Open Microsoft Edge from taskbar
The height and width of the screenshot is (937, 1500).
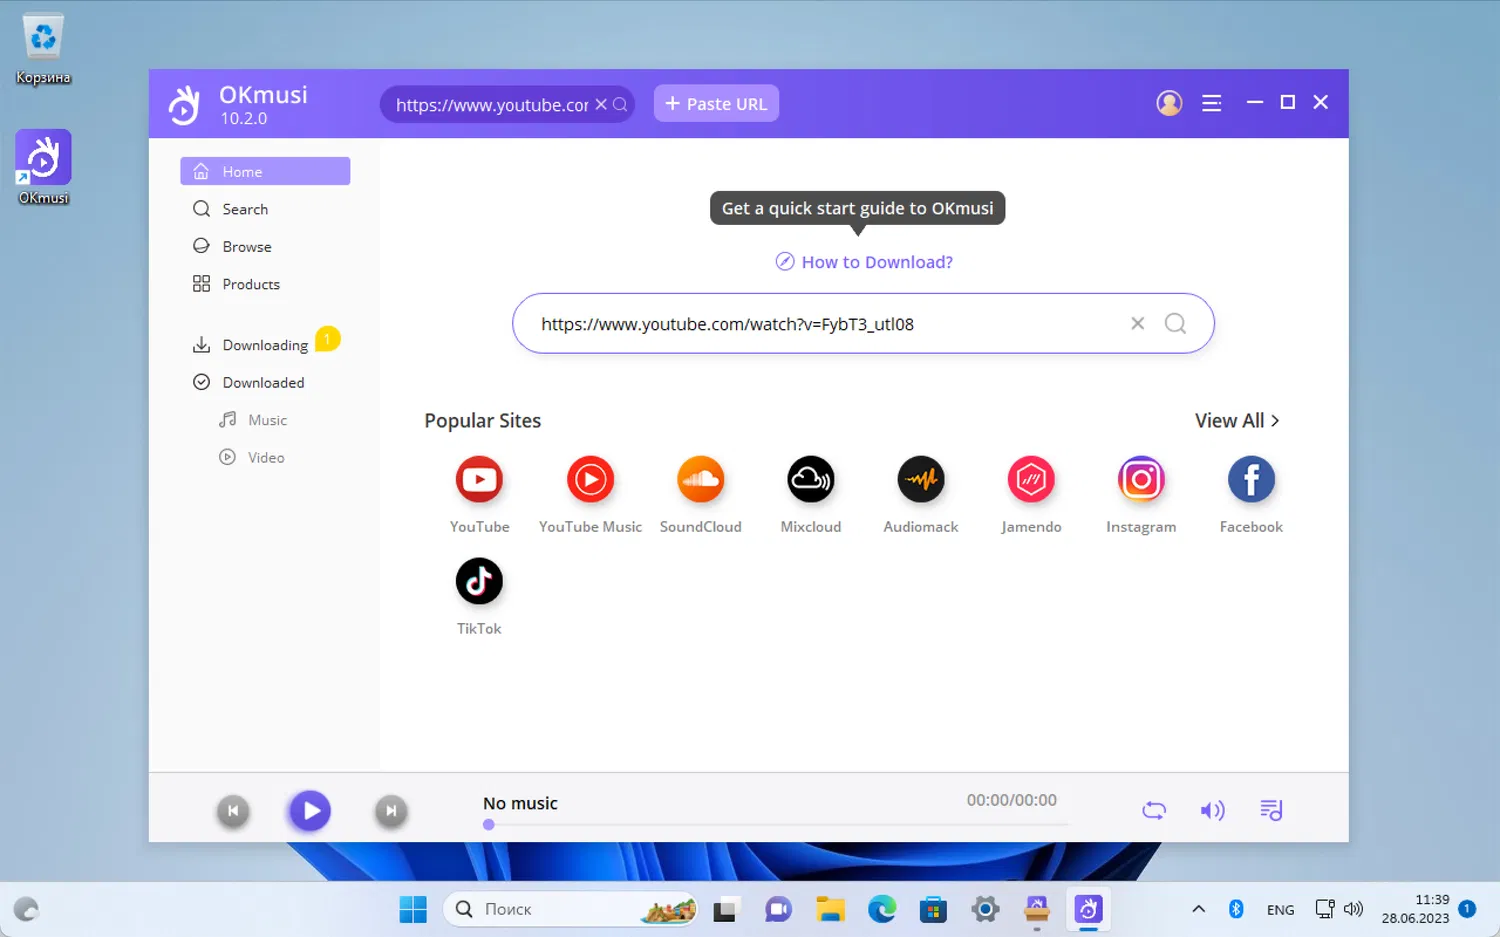point(881,909)
